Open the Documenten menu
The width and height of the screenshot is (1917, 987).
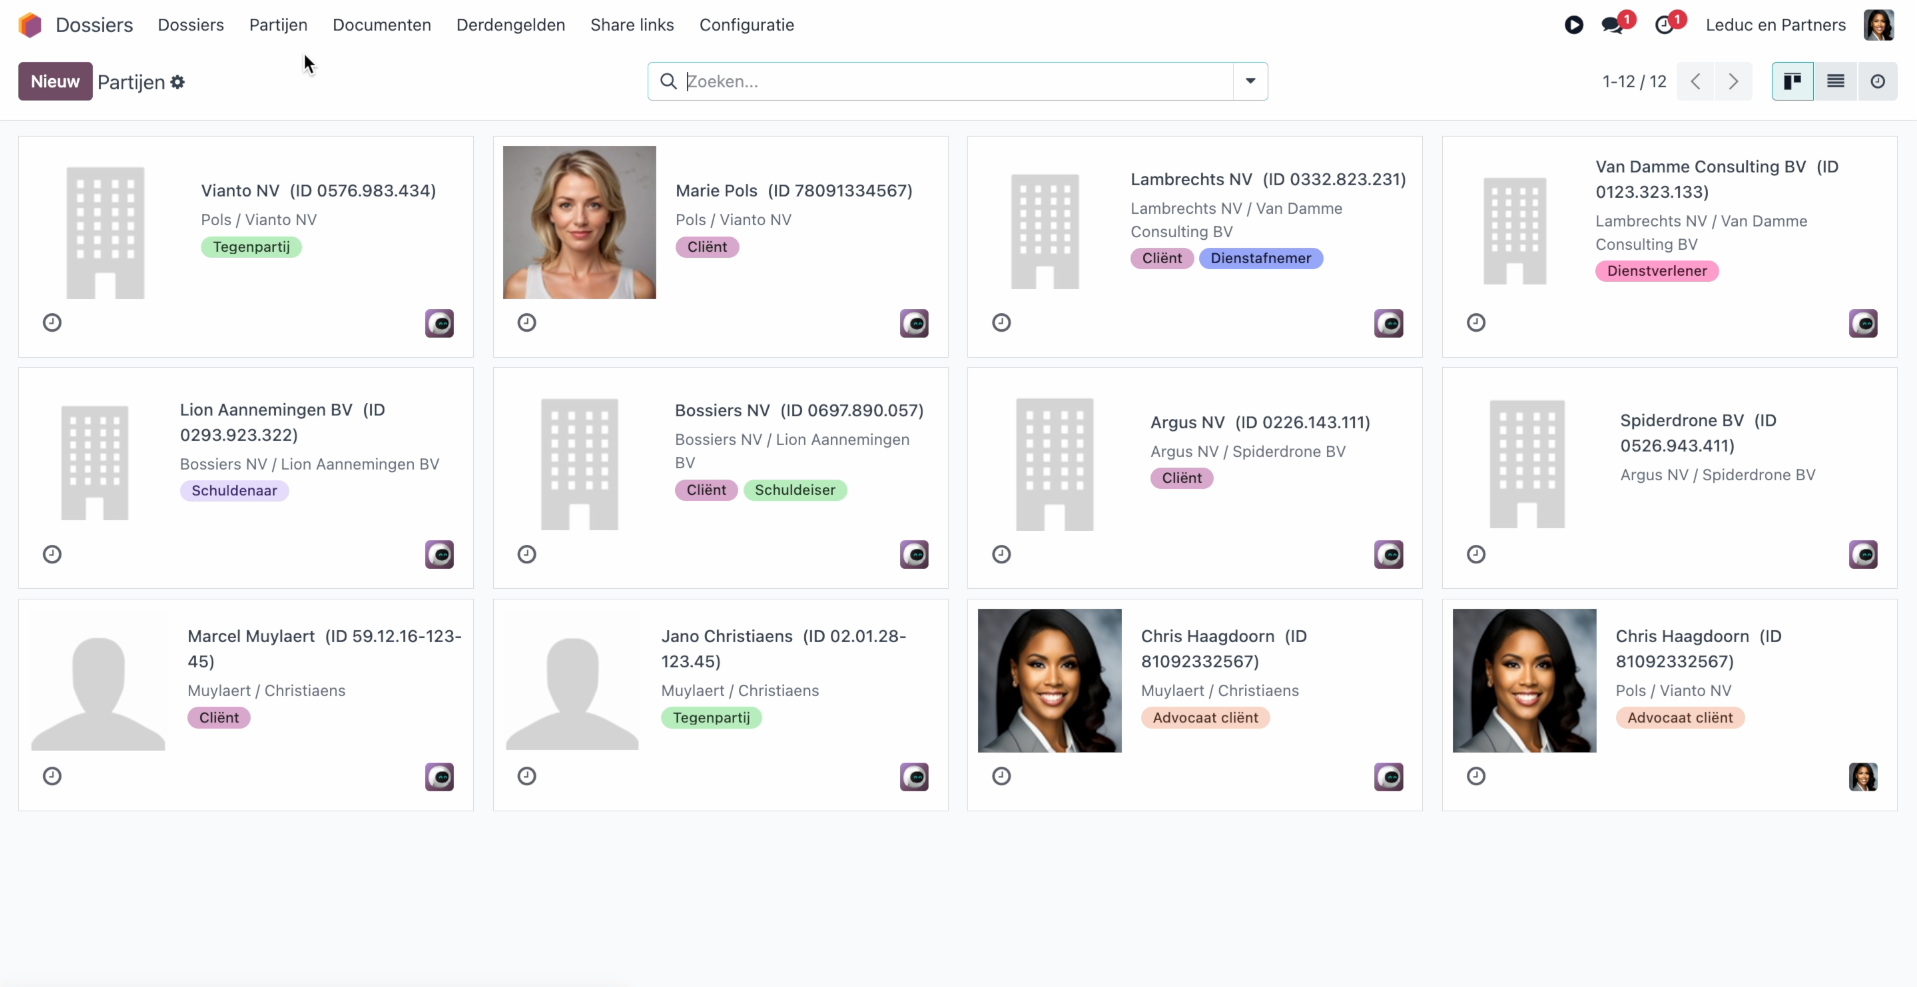tap(382, 25)
